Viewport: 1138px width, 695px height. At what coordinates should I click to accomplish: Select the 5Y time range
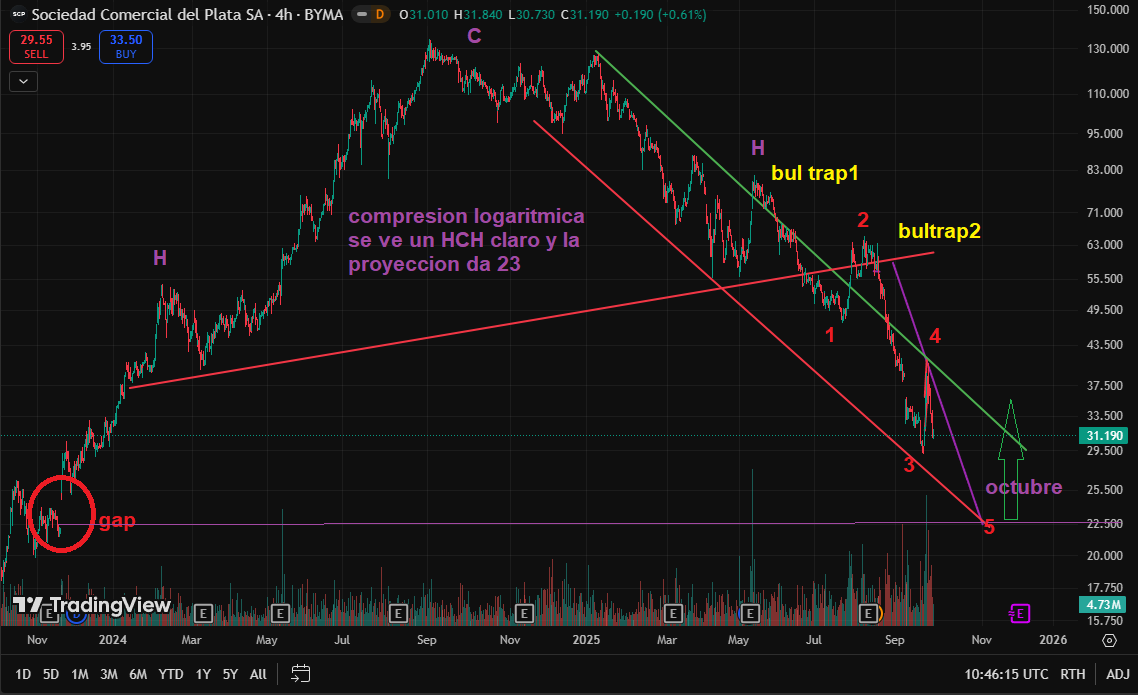(230, 674)
